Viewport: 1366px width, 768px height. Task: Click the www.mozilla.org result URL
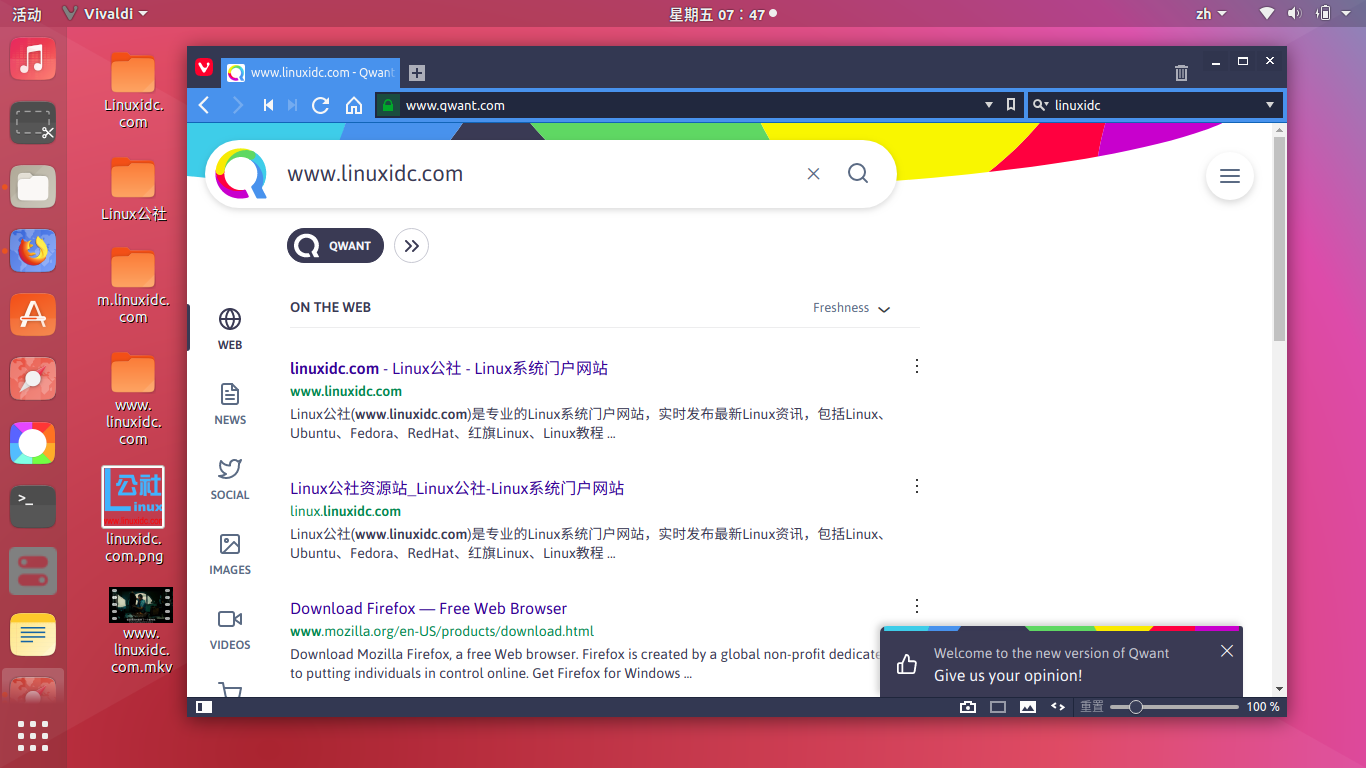pyautogui.click(x=442, y=631)
